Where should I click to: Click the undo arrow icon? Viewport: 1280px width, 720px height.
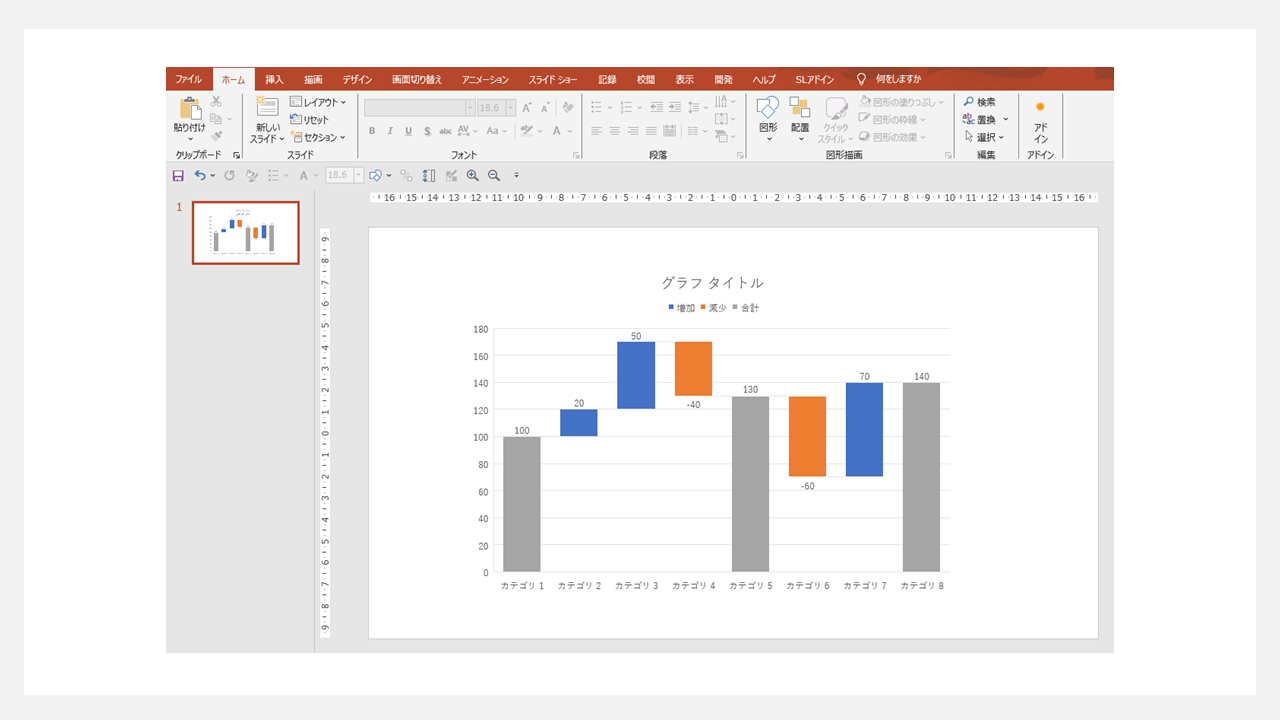click(200, 175)
